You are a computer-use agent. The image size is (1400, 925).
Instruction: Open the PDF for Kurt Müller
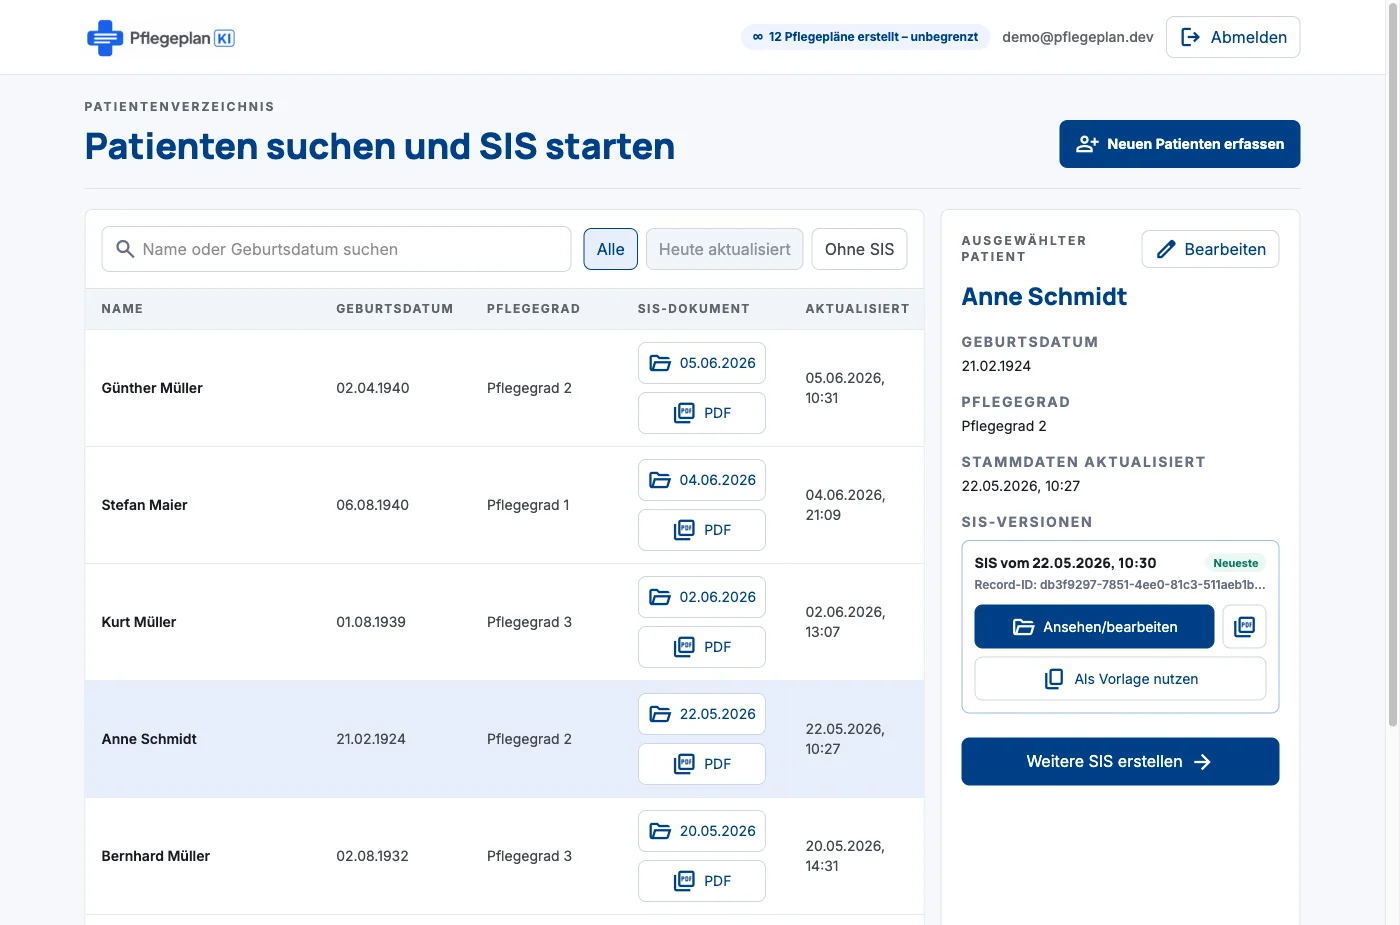pyautogui.click(x=702, y=647)
